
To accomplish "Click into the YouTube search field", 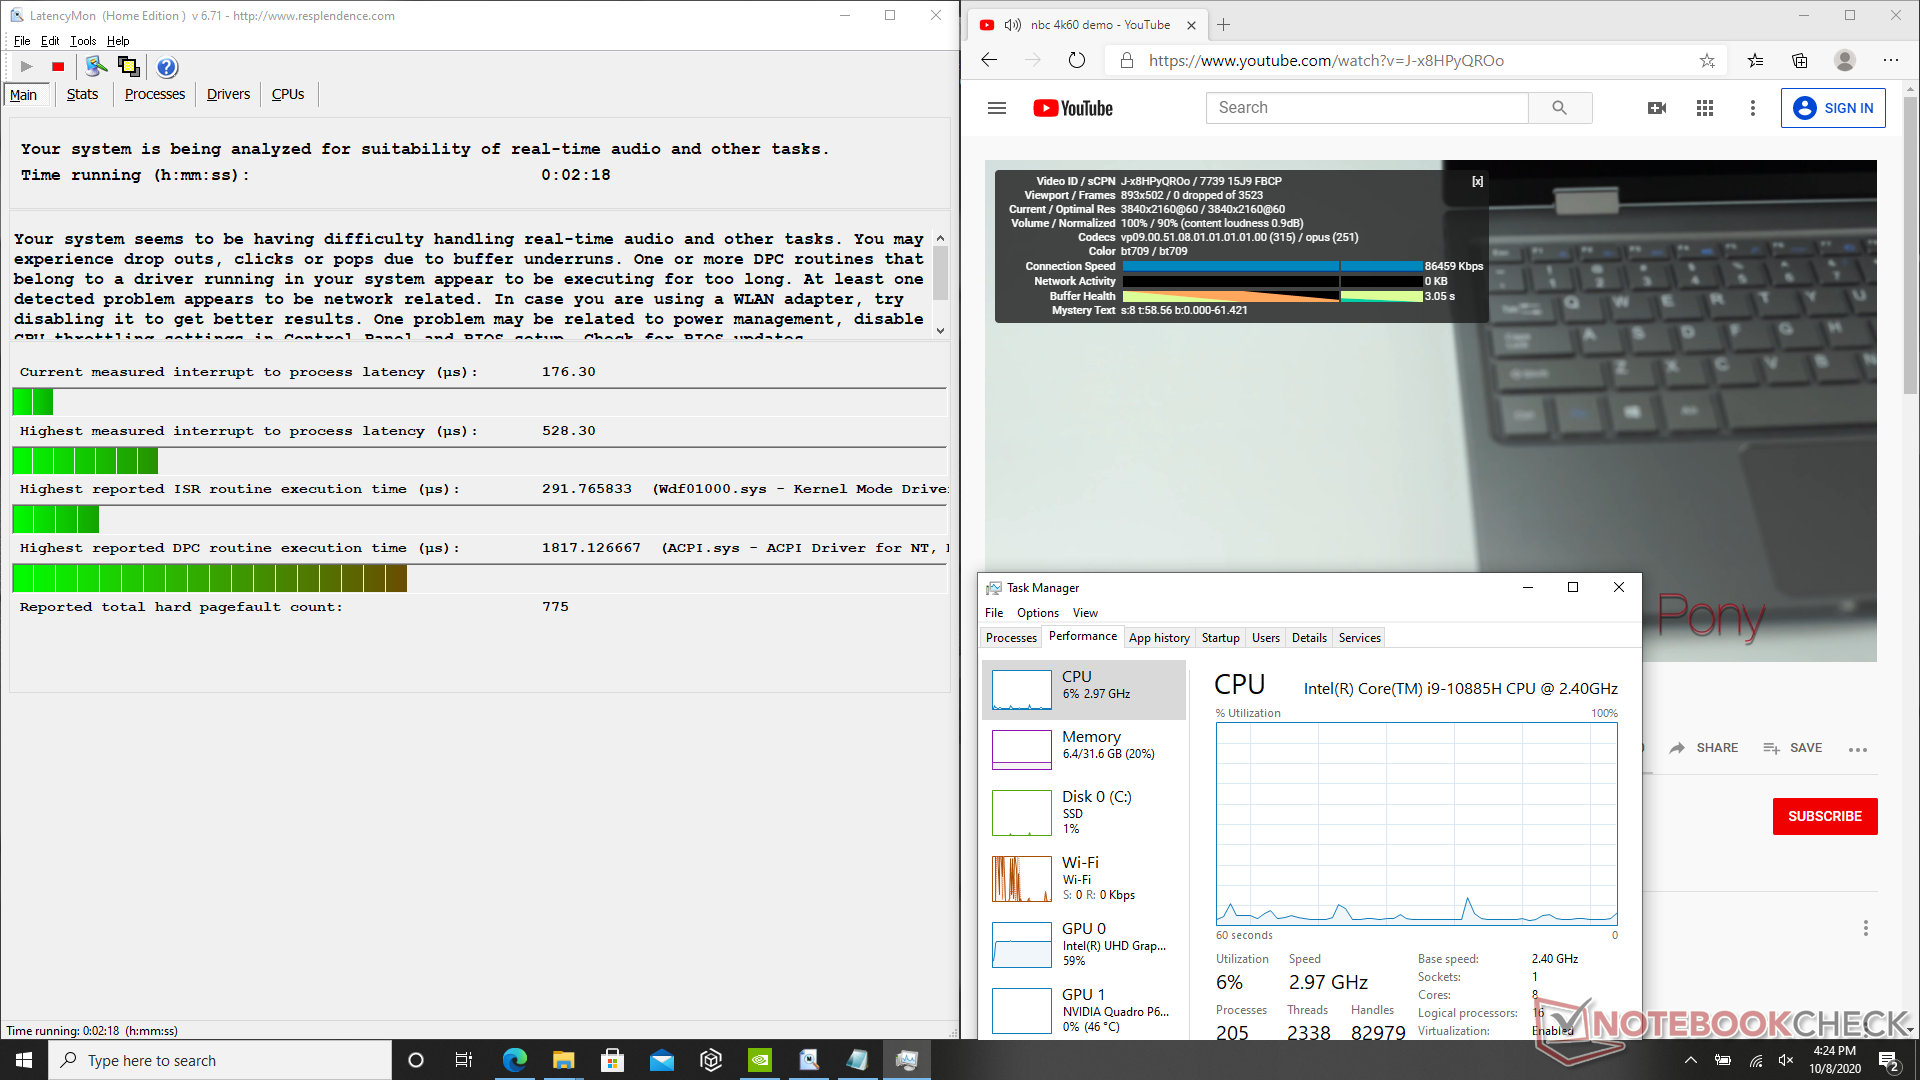I will click(x=1366, y=108).
